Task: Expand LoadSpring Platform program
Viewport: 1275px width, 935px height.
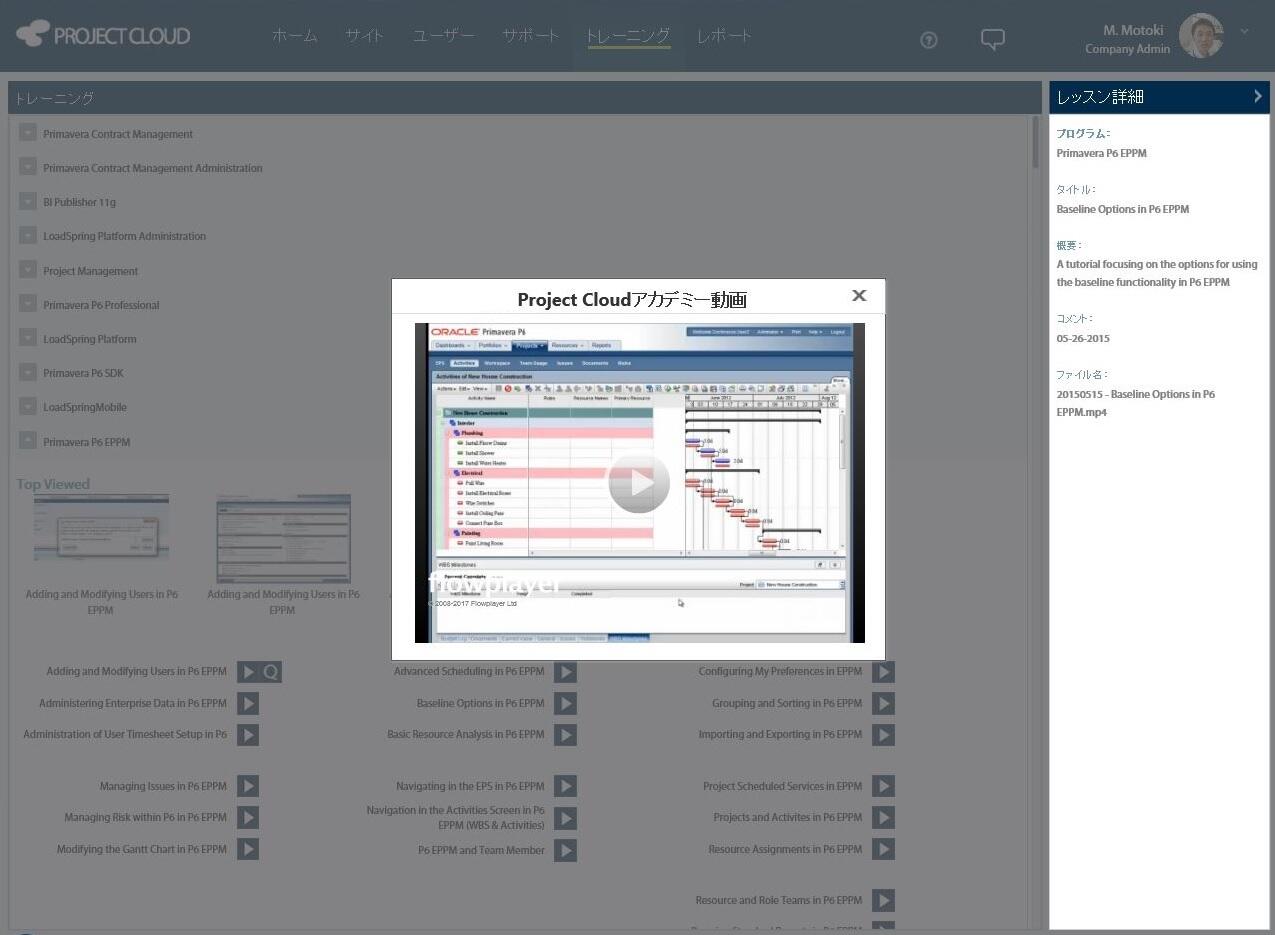Action: 28,338
